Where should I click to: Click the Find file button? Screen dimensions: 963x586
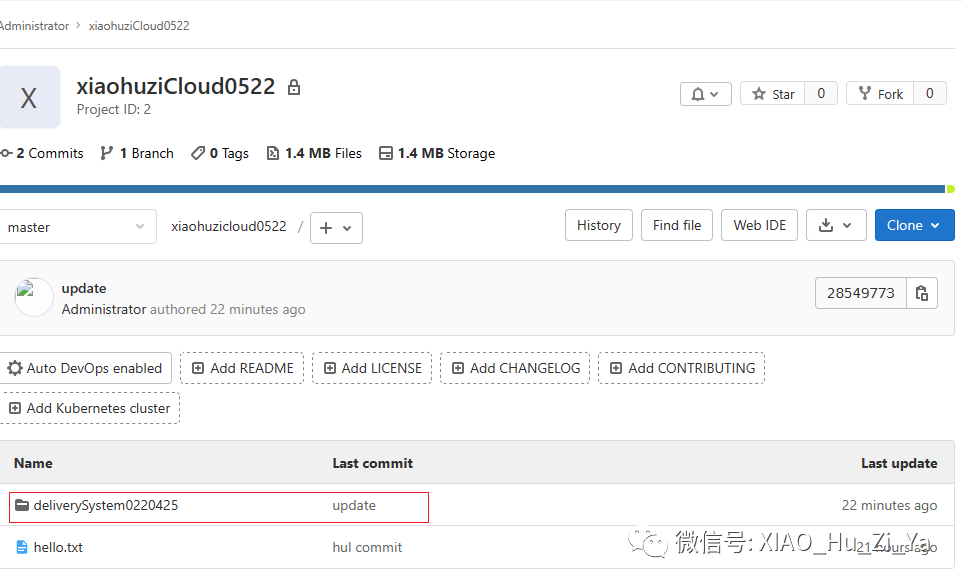coord(677,225)
